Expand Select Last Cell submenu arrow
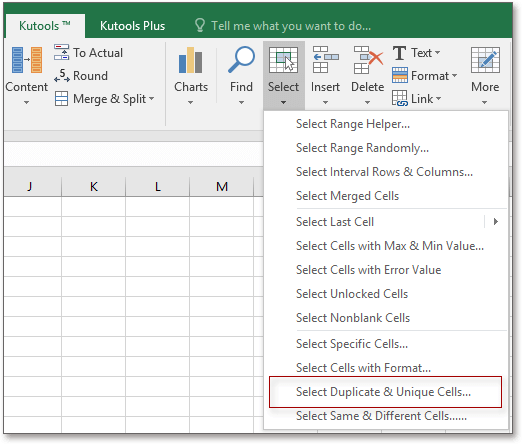The height and width of the screenshot is (444, 522). (x=496, y=222)
